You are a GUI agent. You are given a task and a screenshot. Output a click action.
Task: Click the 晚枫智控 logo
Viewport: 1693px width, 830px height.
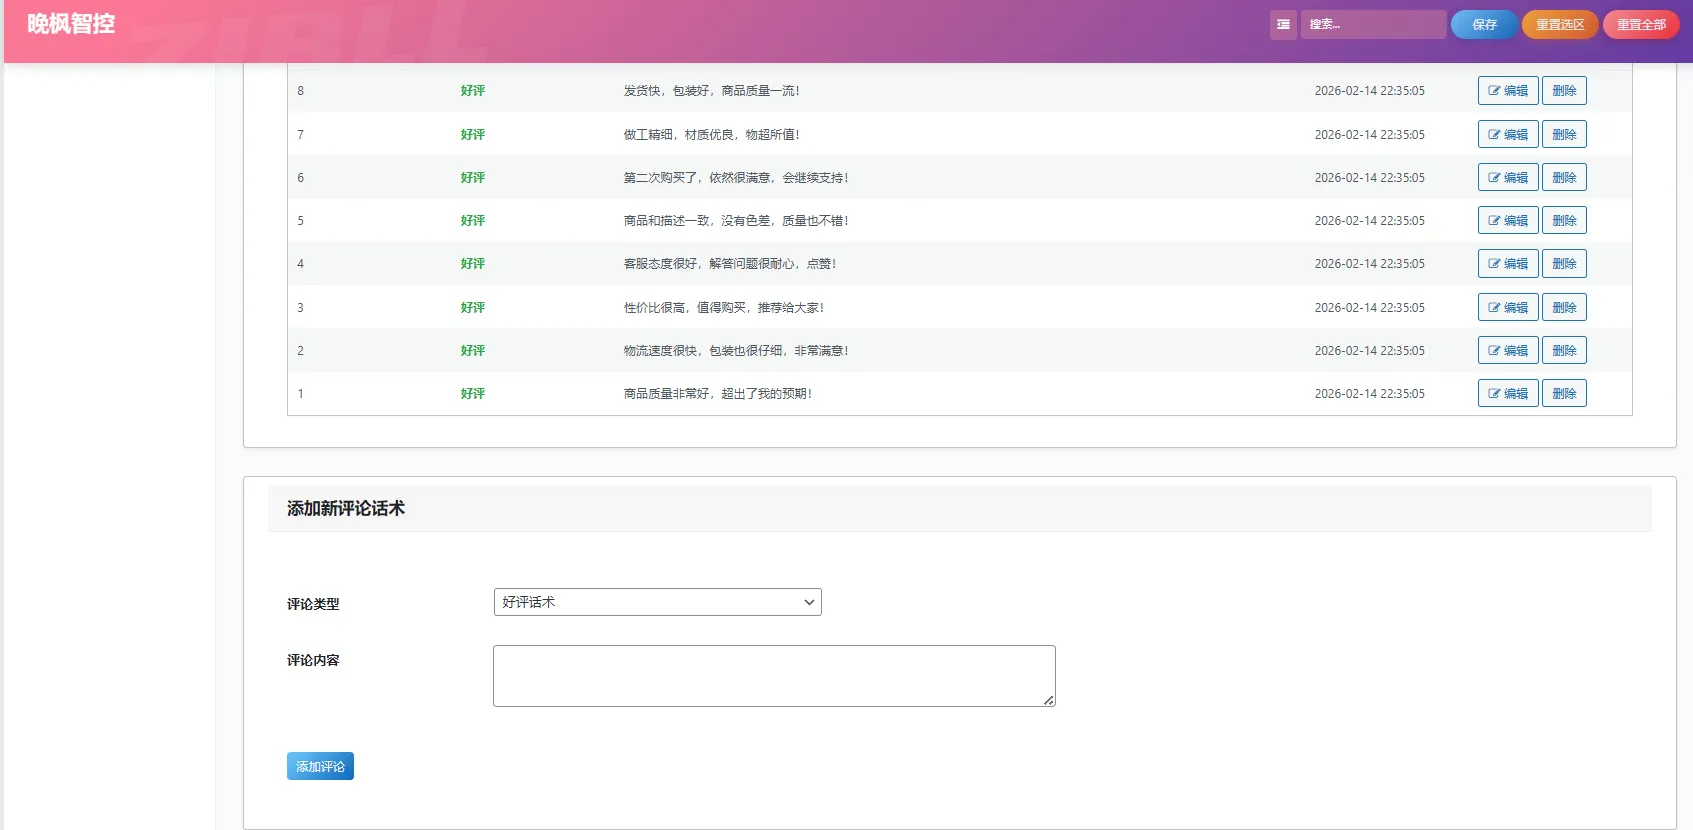[71, 24]
